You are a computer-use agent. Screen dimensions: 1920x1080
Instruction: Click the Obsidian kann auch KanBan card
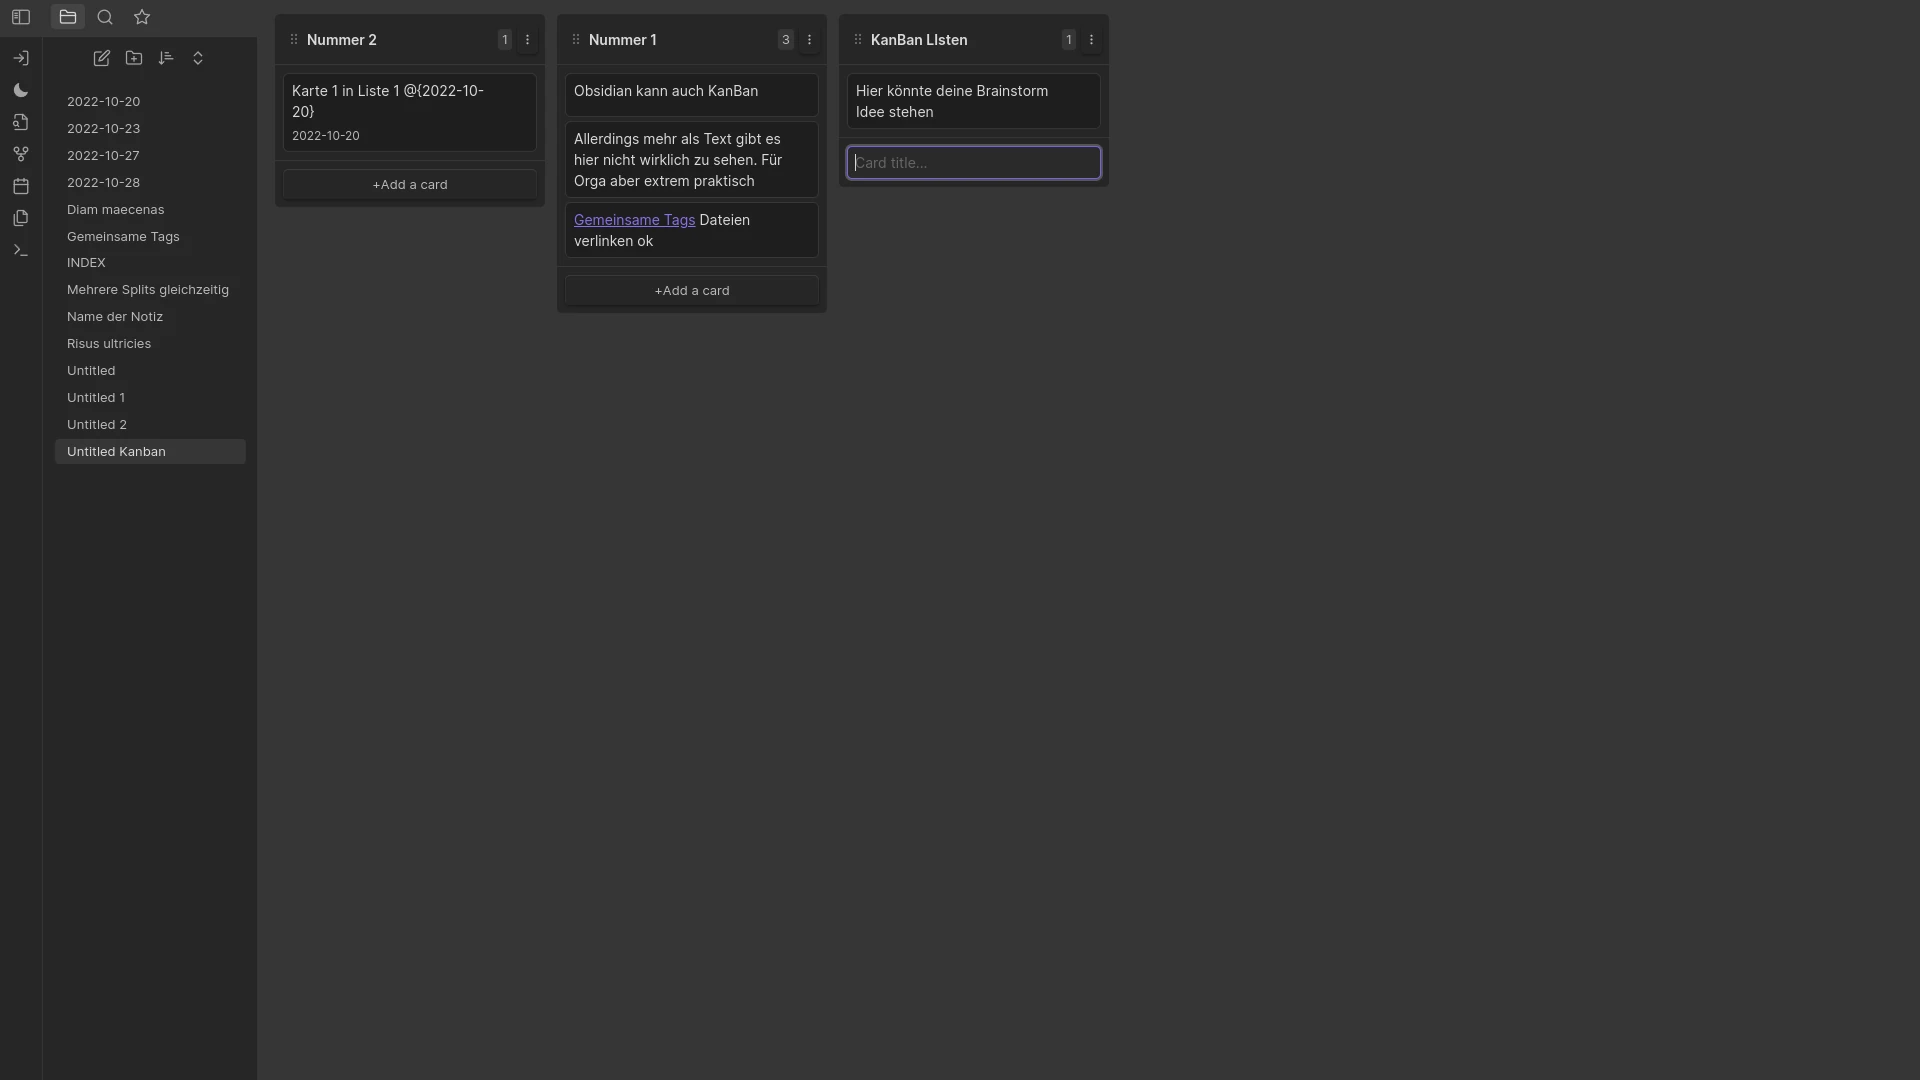point(692,95)
